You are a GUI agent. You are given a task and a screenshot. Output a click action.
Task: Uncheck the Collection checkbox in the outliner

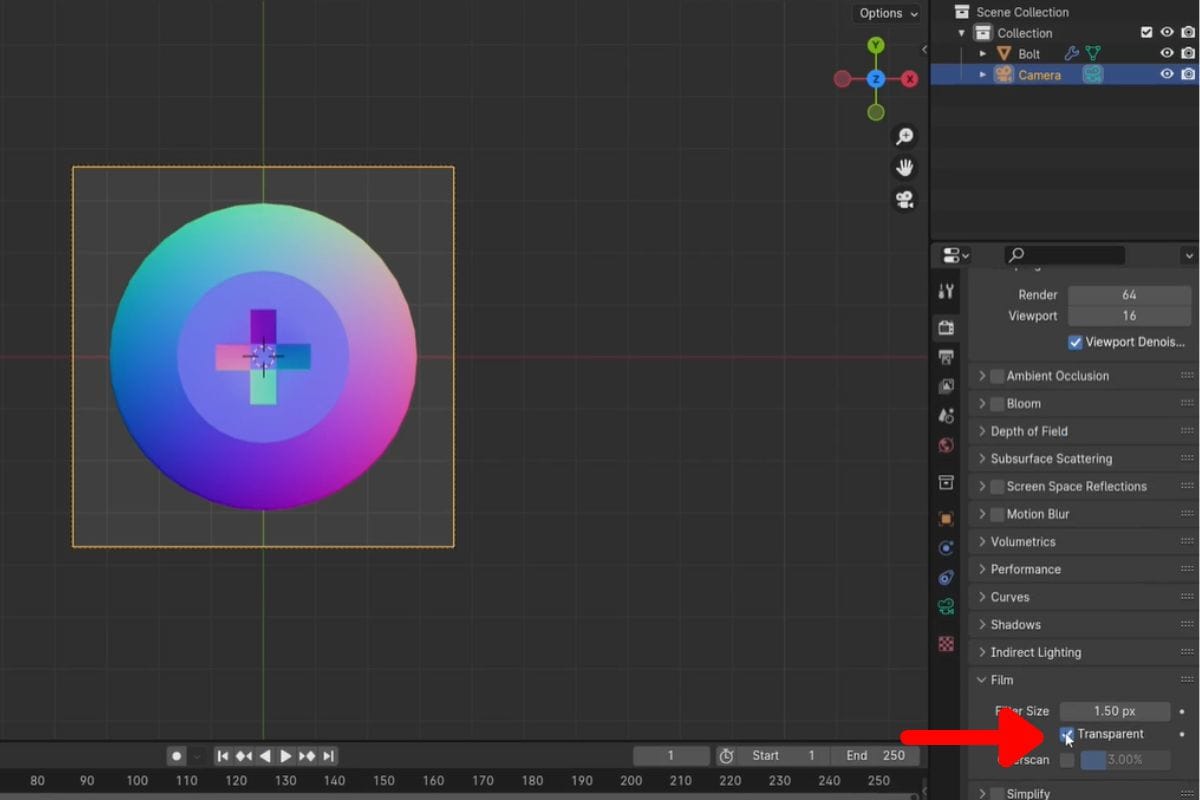point(1146,32)
